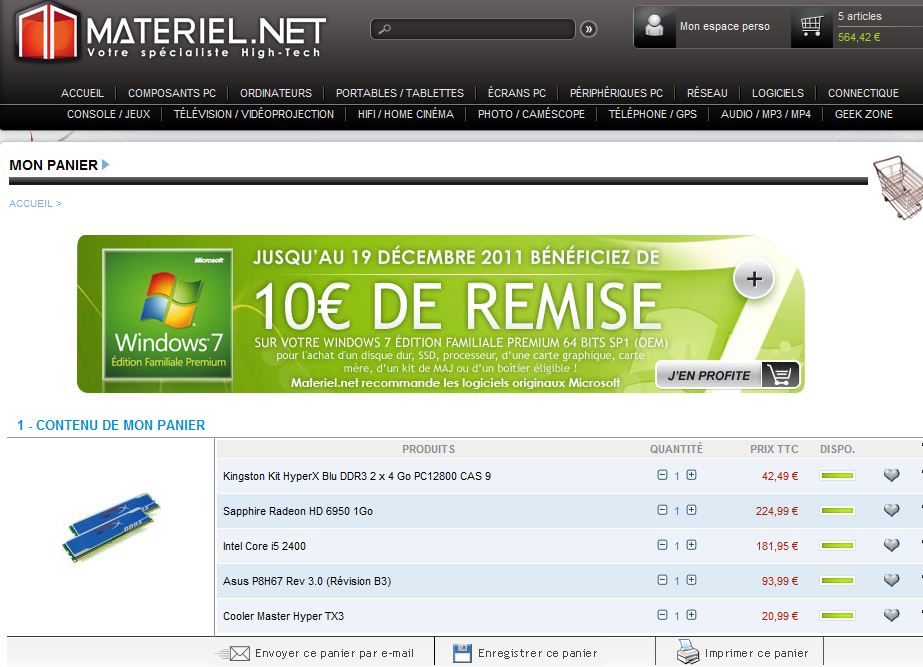Click the search submit arrow button
The image size is (923, 667).
(x=589, y=29)
